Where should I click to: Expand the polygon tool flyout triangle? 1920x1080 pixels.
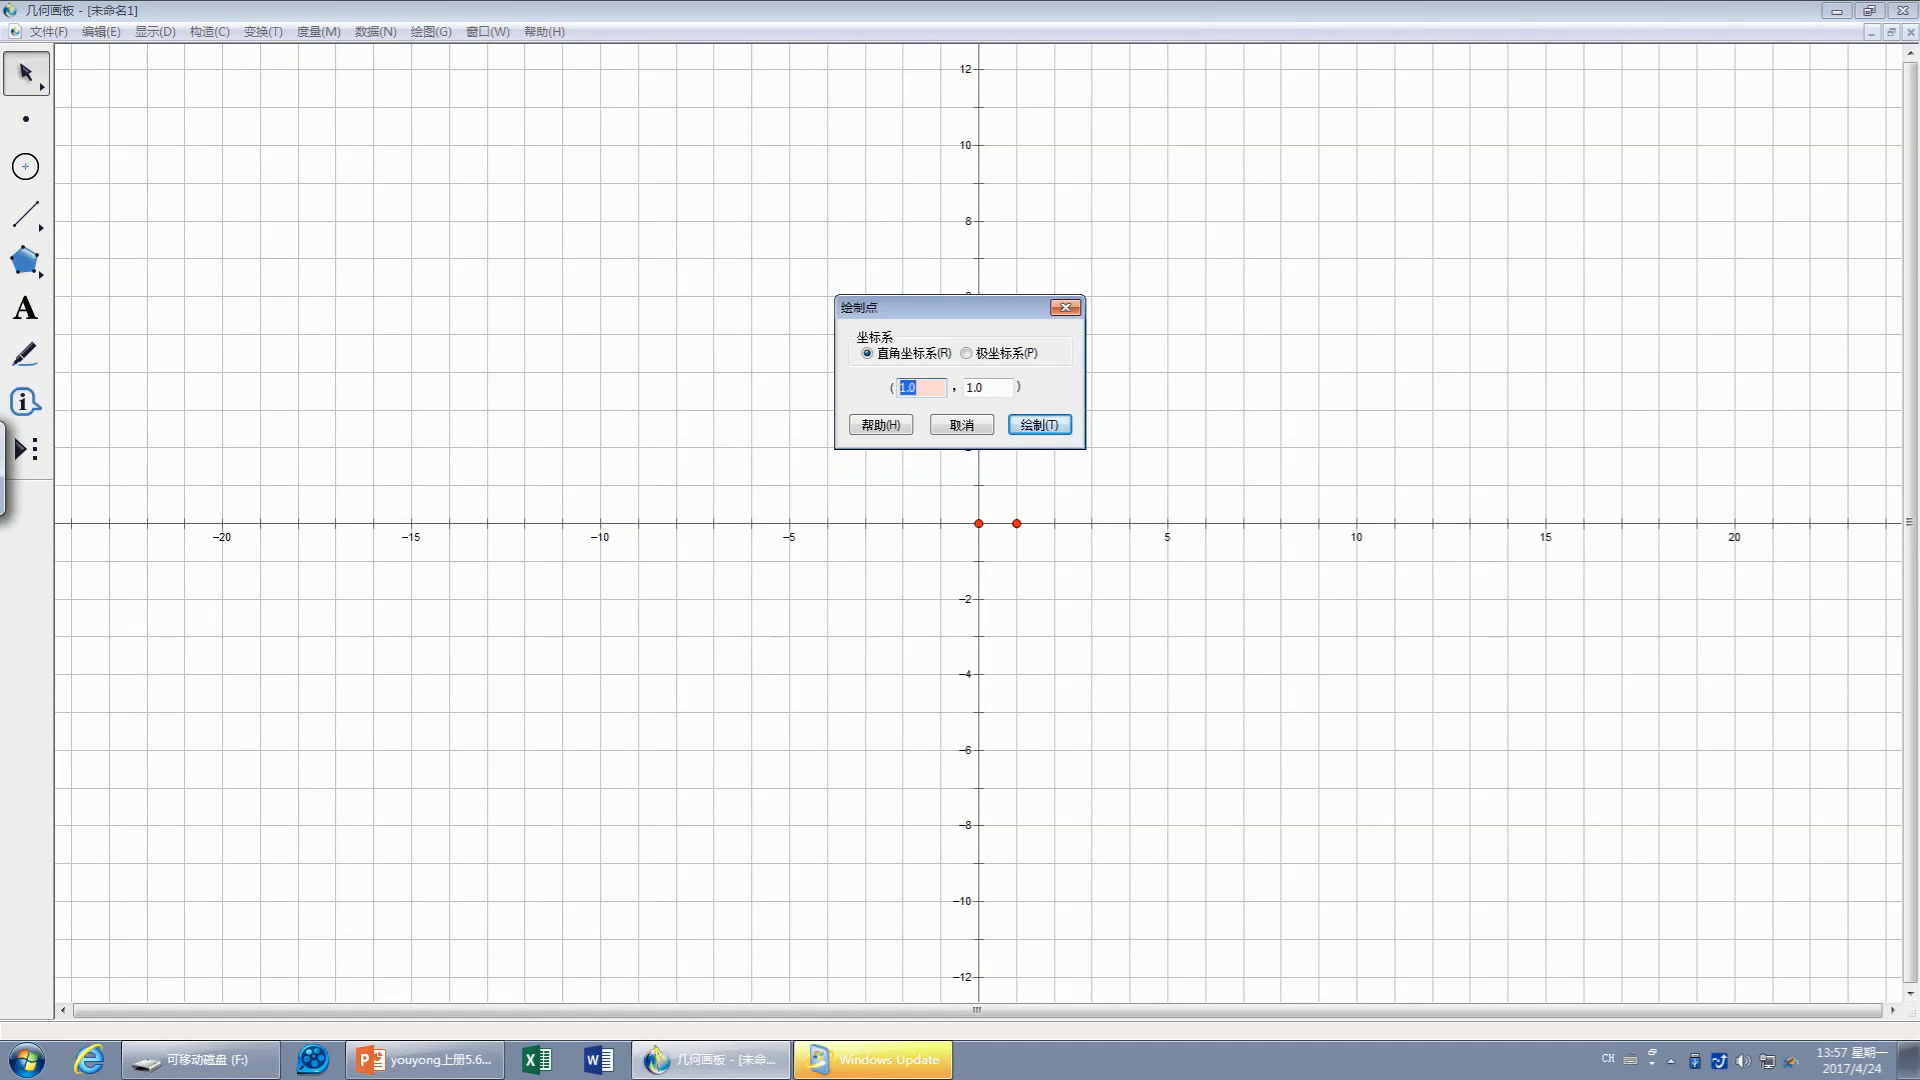click(x=42, y=275)
